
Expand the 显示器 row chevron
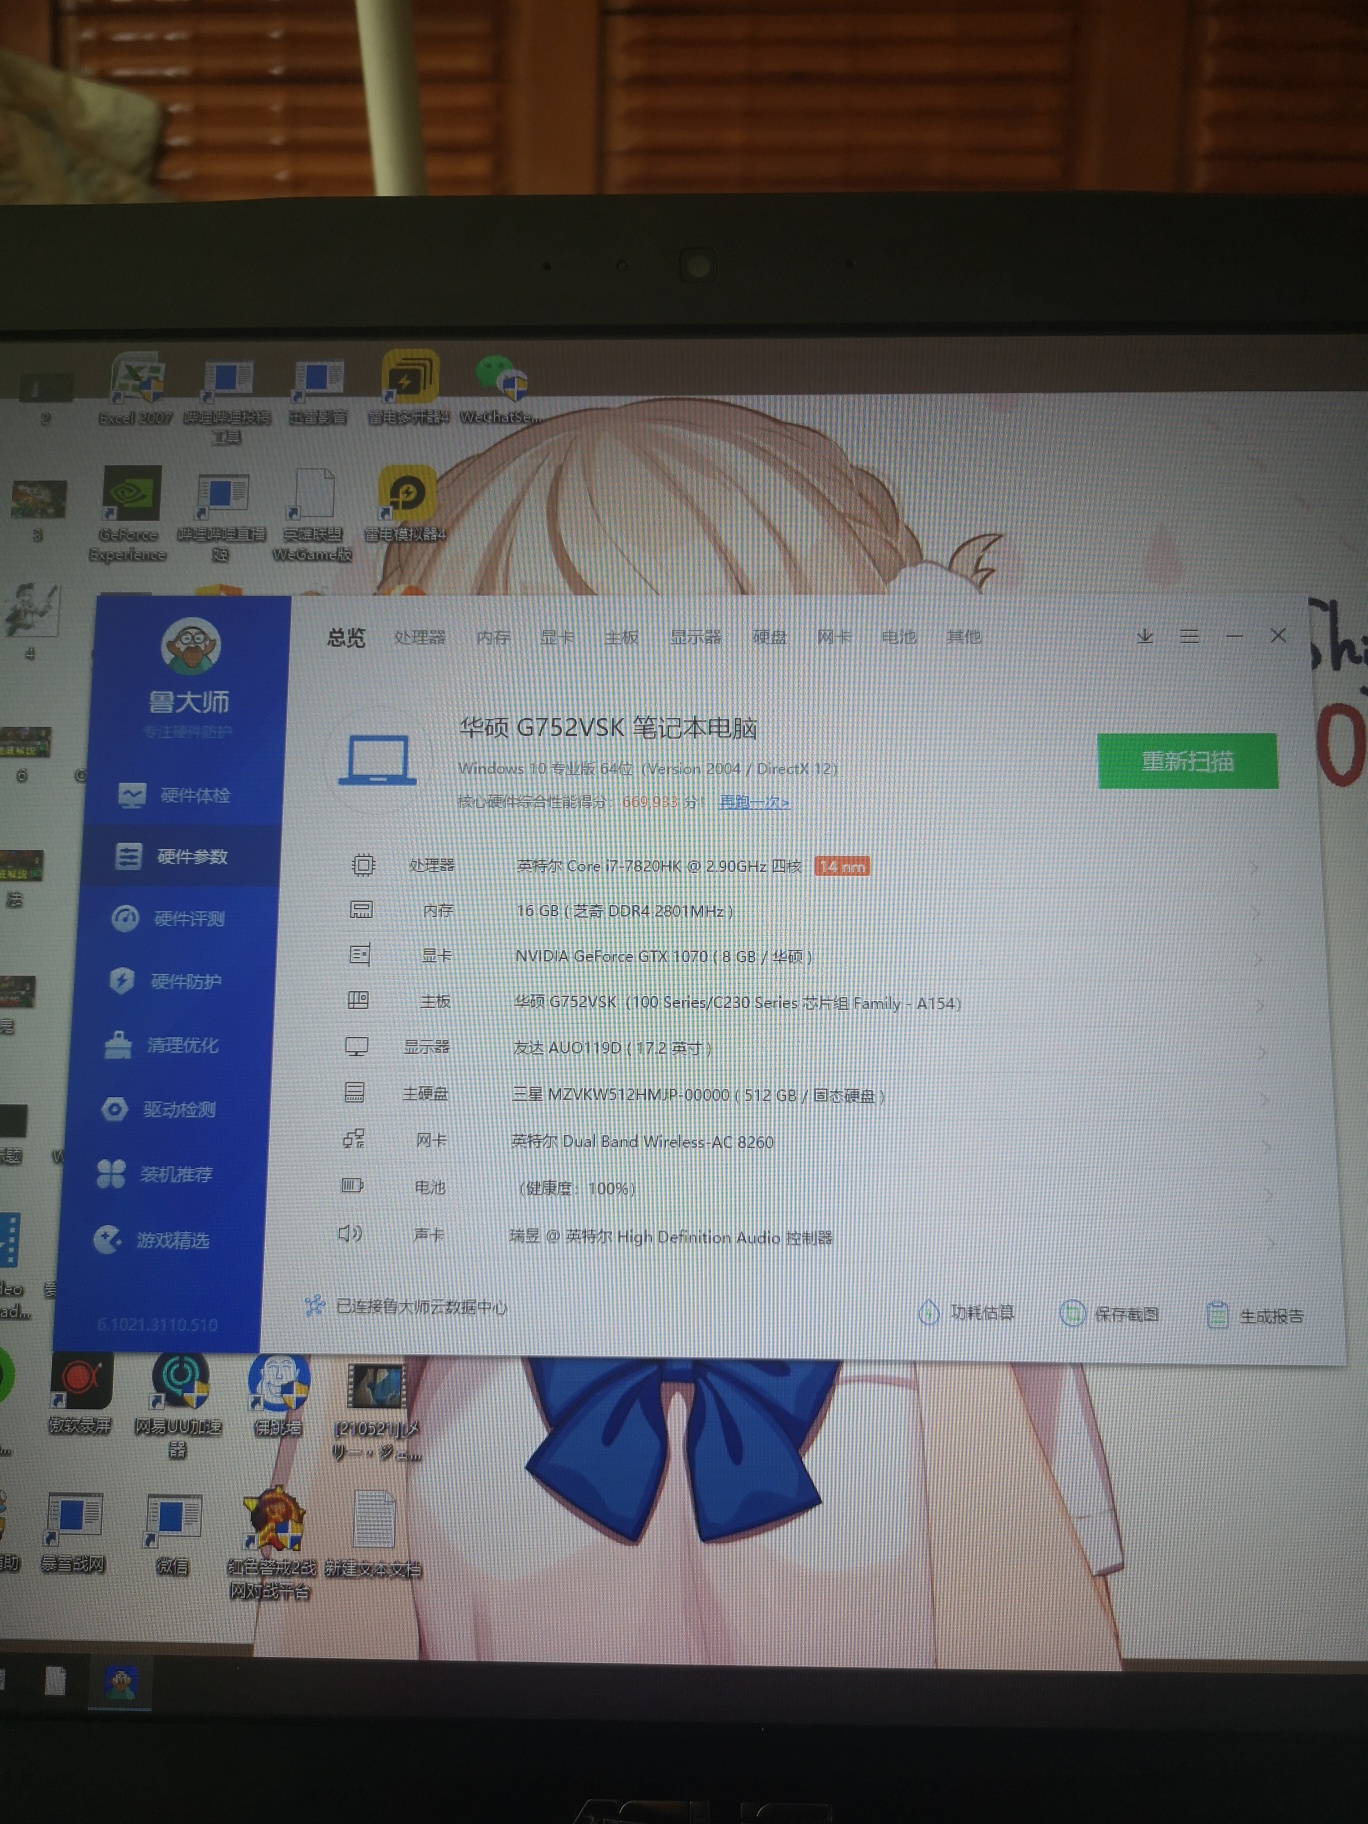pos(1264,1053)
